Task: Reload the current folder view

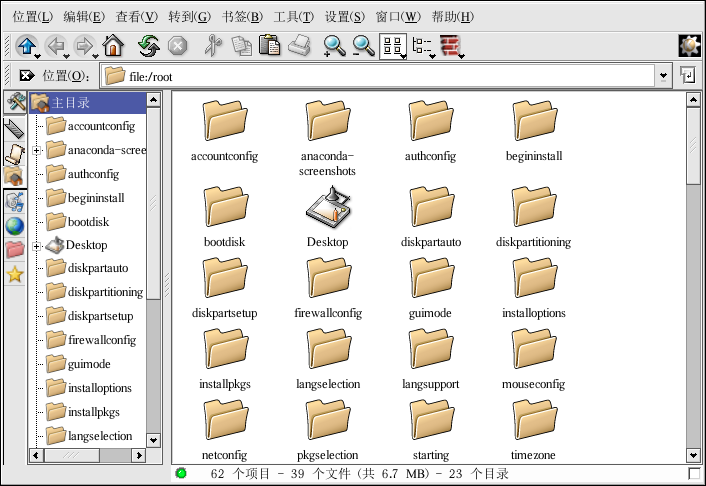Action: [149, 46]
